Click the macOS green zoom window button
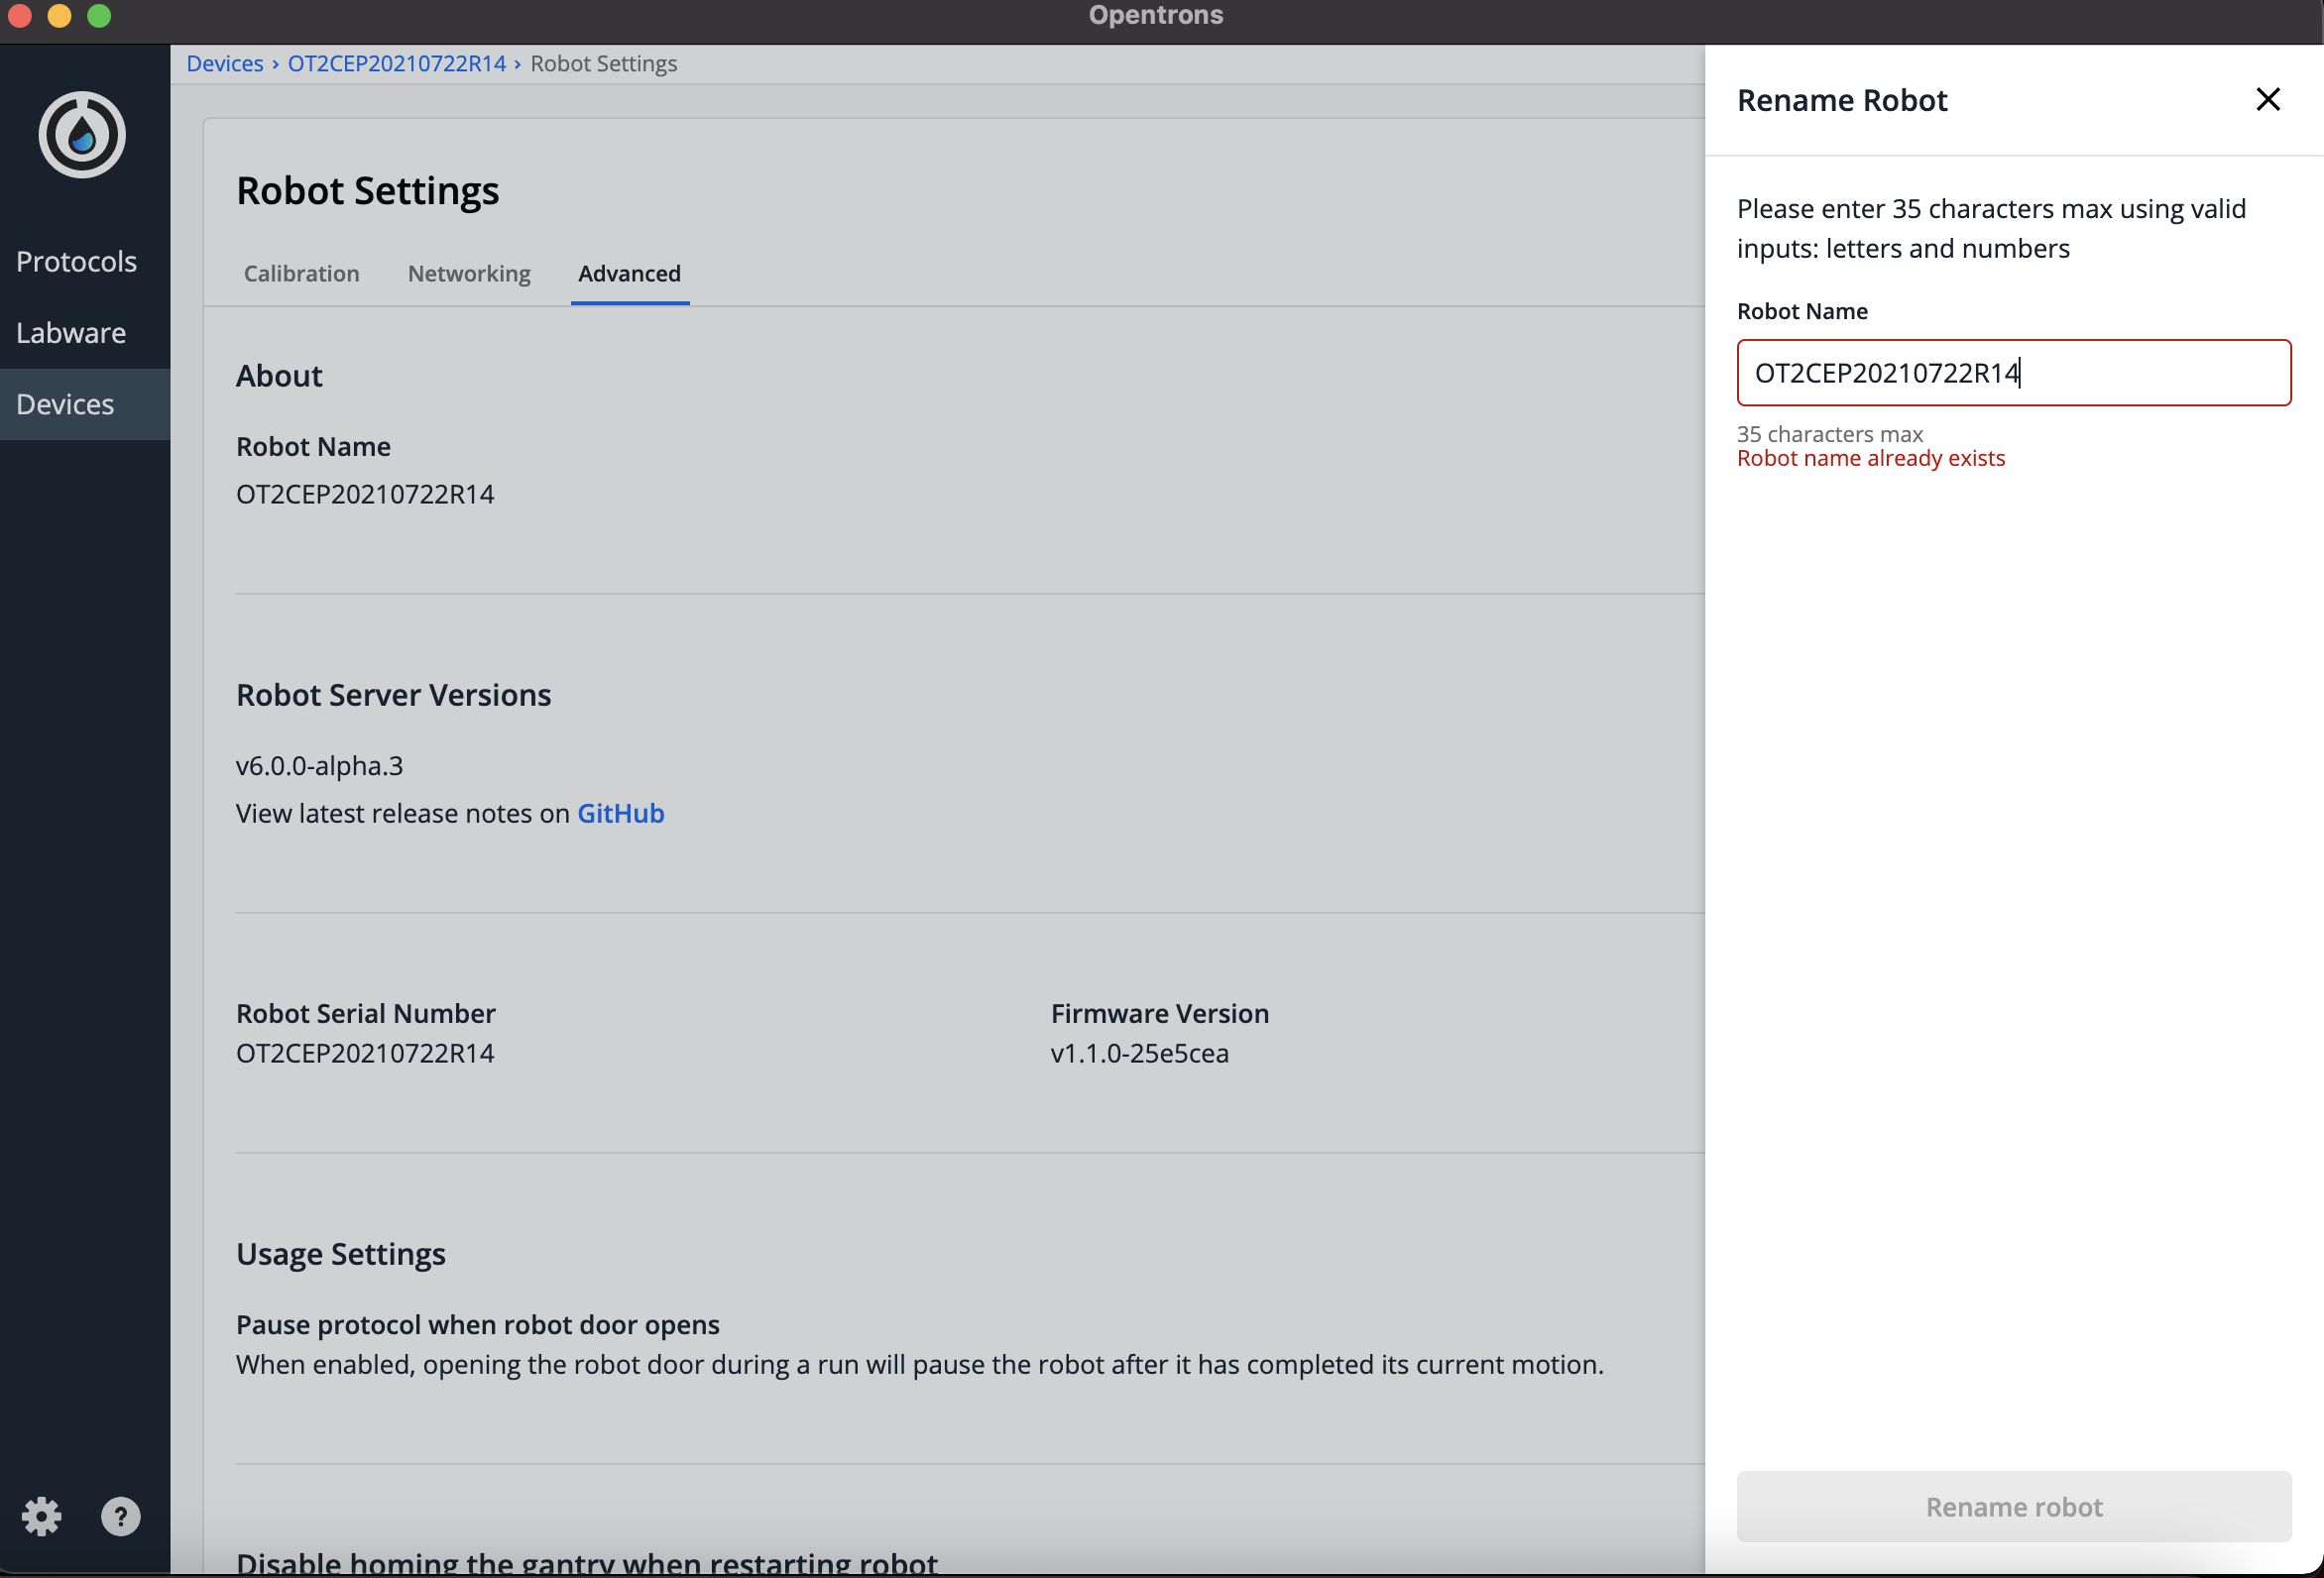2324x1578 pixels. (x=99, y=15)
